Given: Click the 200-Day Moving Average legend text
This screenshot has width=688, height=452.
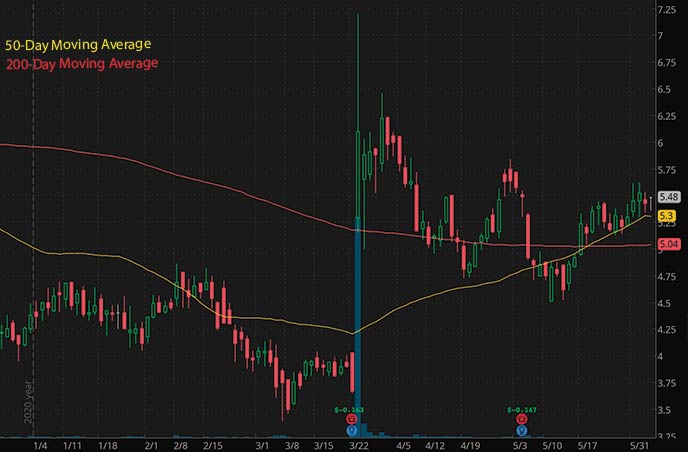Looking at the screenshot, I should (82, 64).
